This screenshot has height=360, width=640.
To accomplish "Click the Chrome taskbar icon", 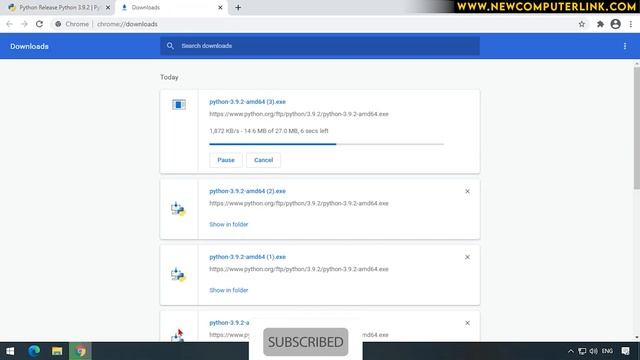I will pyautogui.click(x=80, y=351).
